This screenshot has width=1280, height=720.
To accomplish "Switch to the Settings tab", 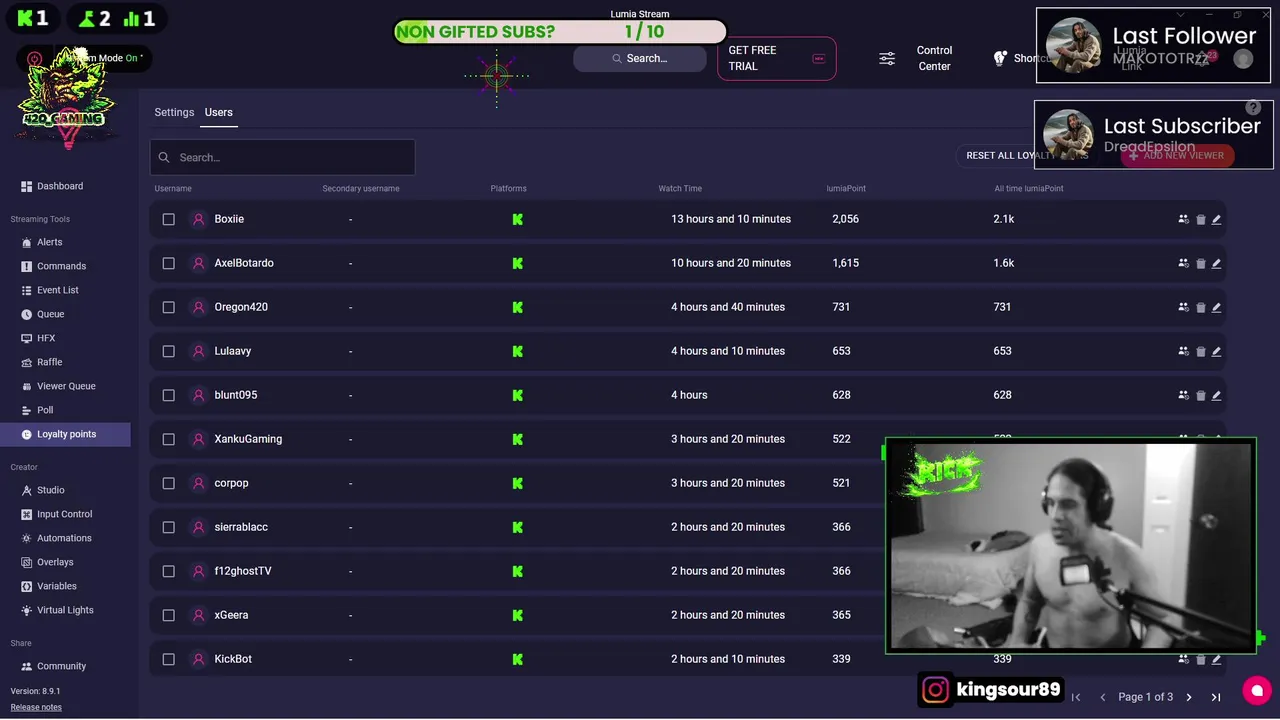I will (x=174, y=112).
